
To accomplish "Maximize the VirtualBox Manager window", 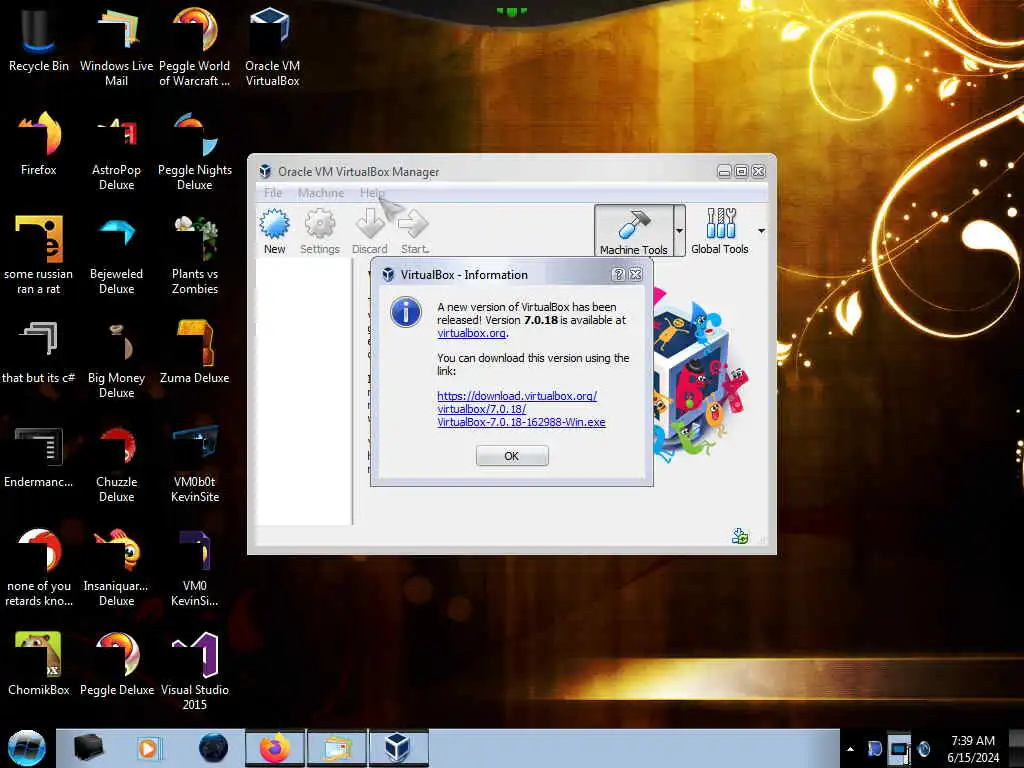I will point(741,171).
